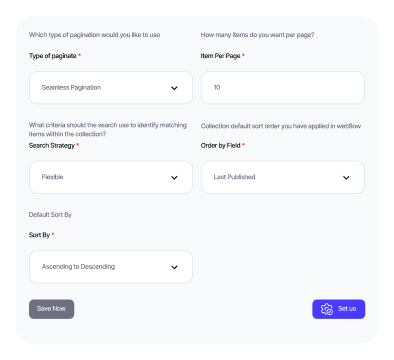Click chevron icon in Type of paginate dropdown
The width and height of the screenshot is (394, 360).
click(x=174, y=88)
